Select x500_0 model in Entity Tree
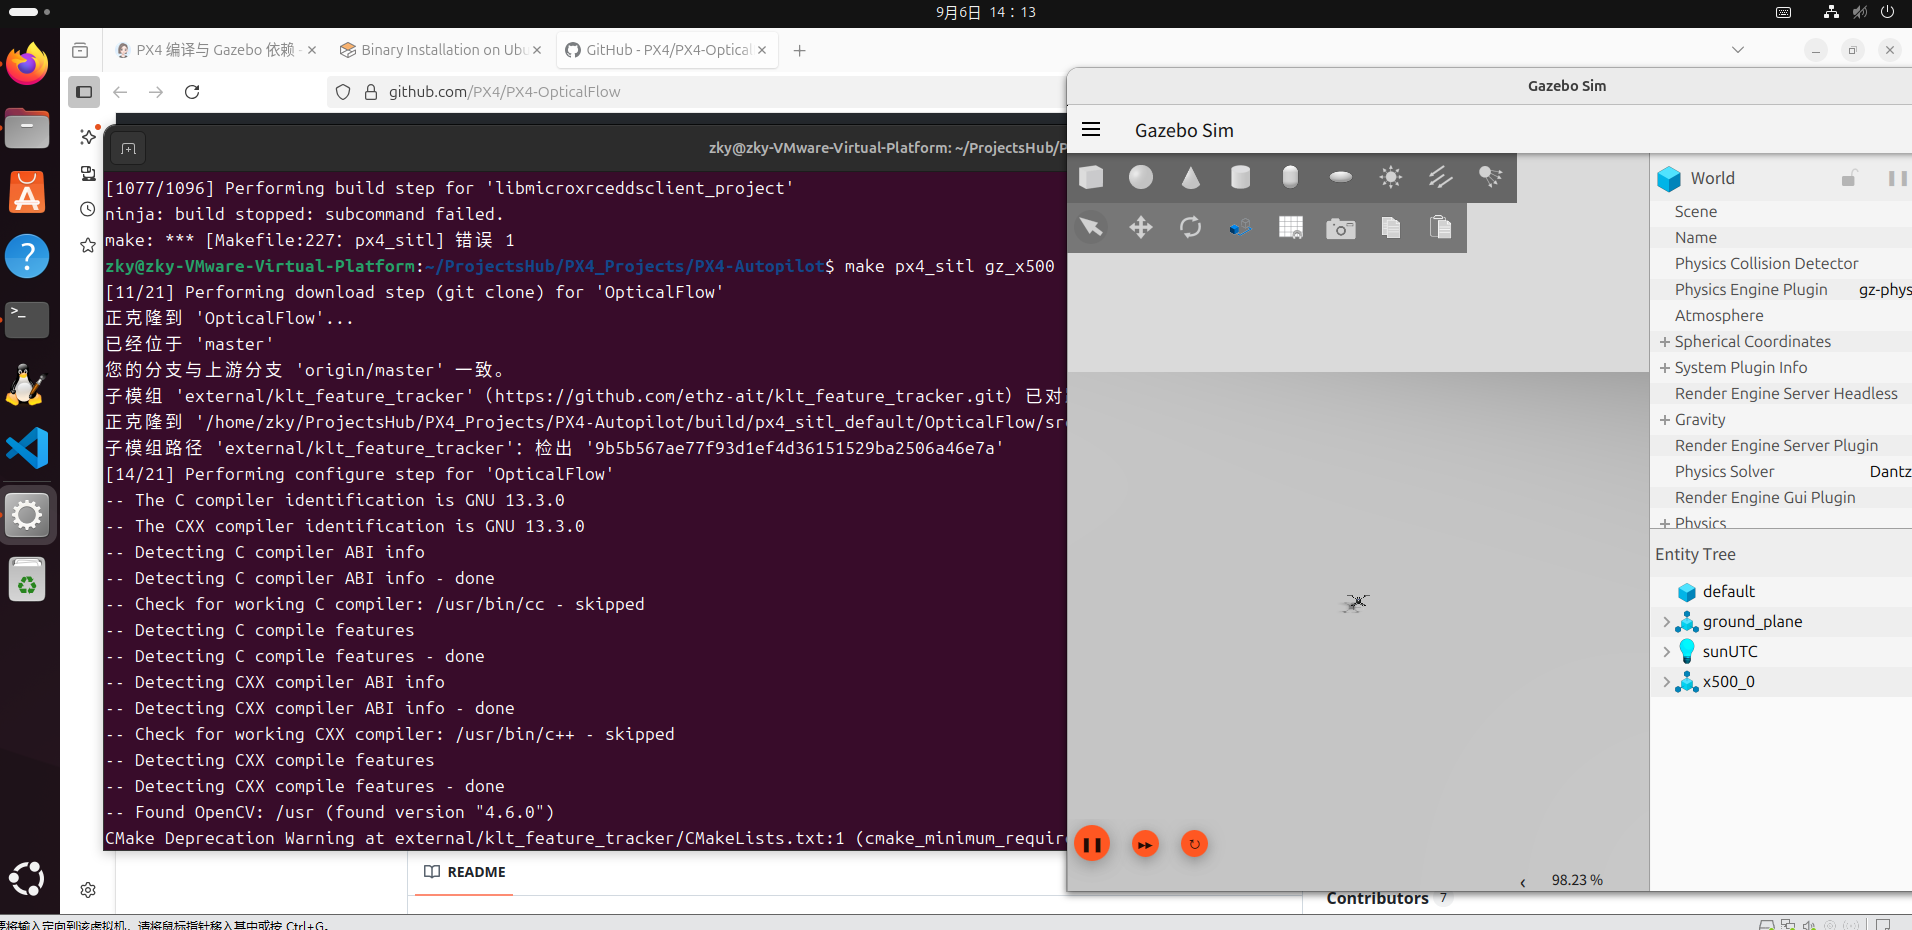Screen dimensions: 1912x930 [1728, 682]
